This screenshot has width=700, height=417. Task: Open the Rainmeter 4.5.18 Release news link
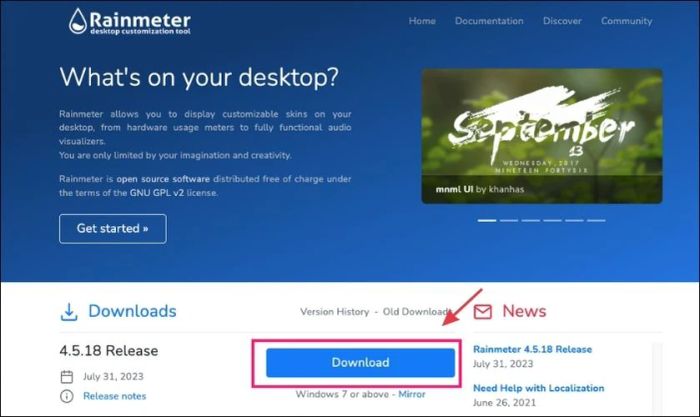point(532,349)
